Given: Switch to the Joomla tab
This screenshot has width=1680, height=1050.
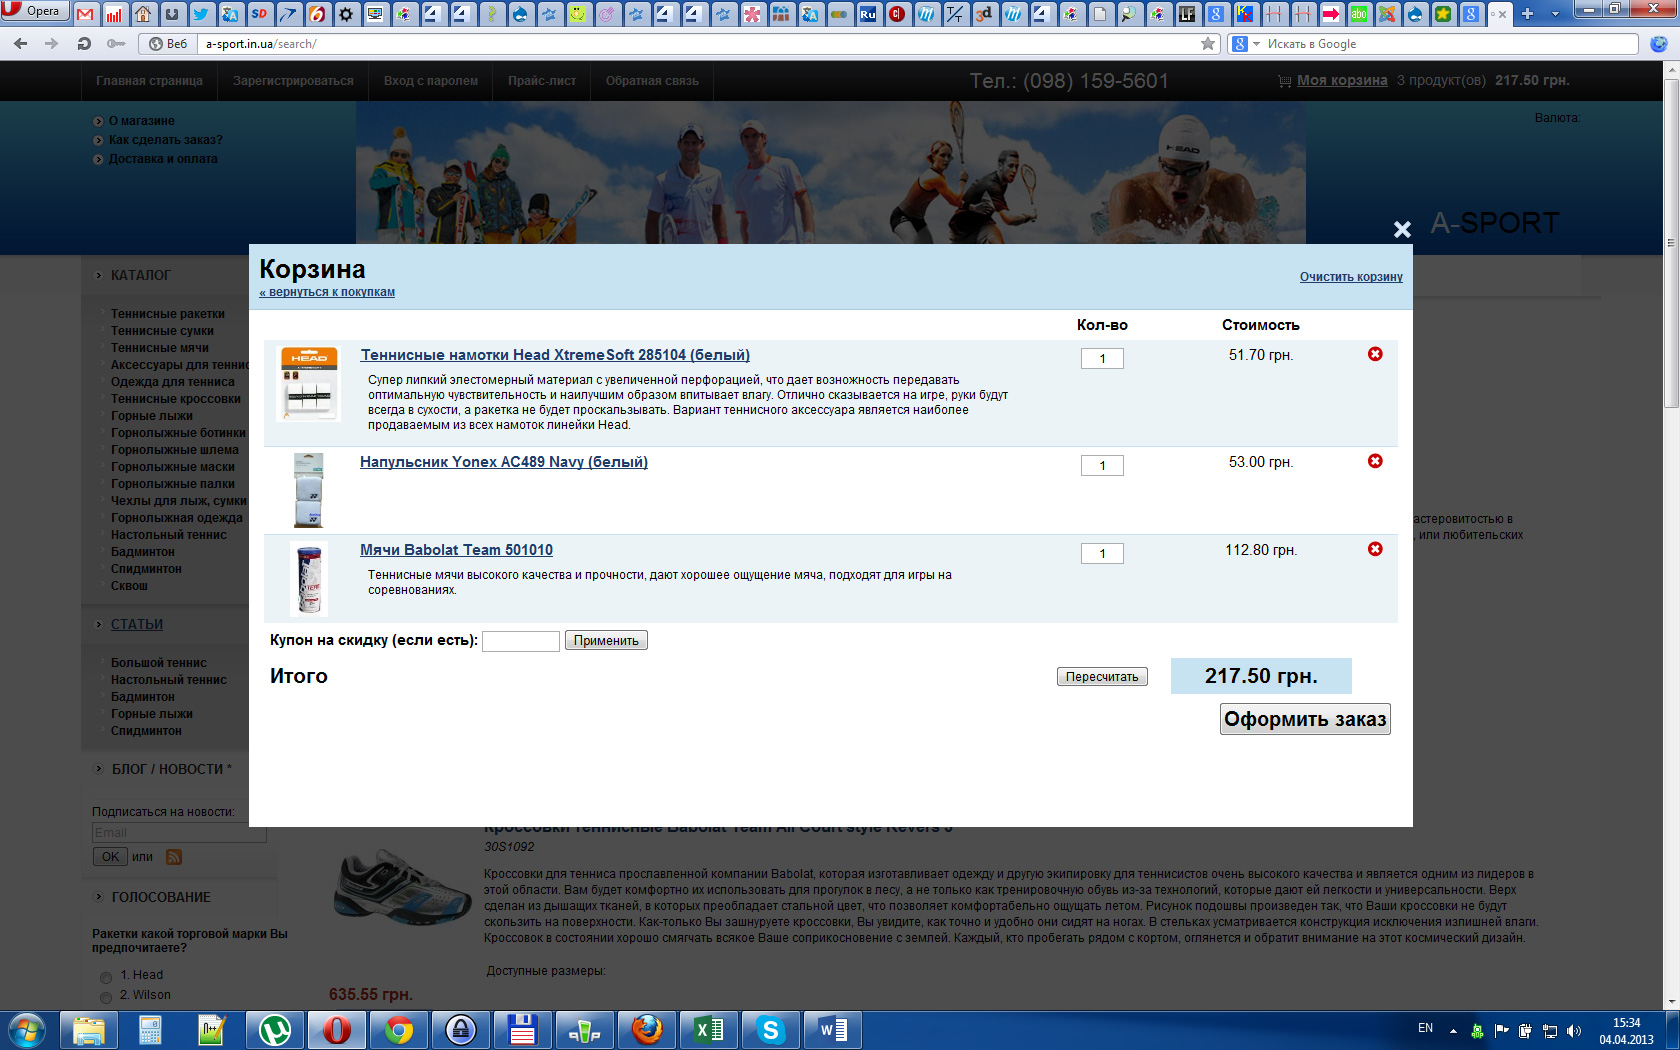Looking at the screenshot, I should point(1388,14).
